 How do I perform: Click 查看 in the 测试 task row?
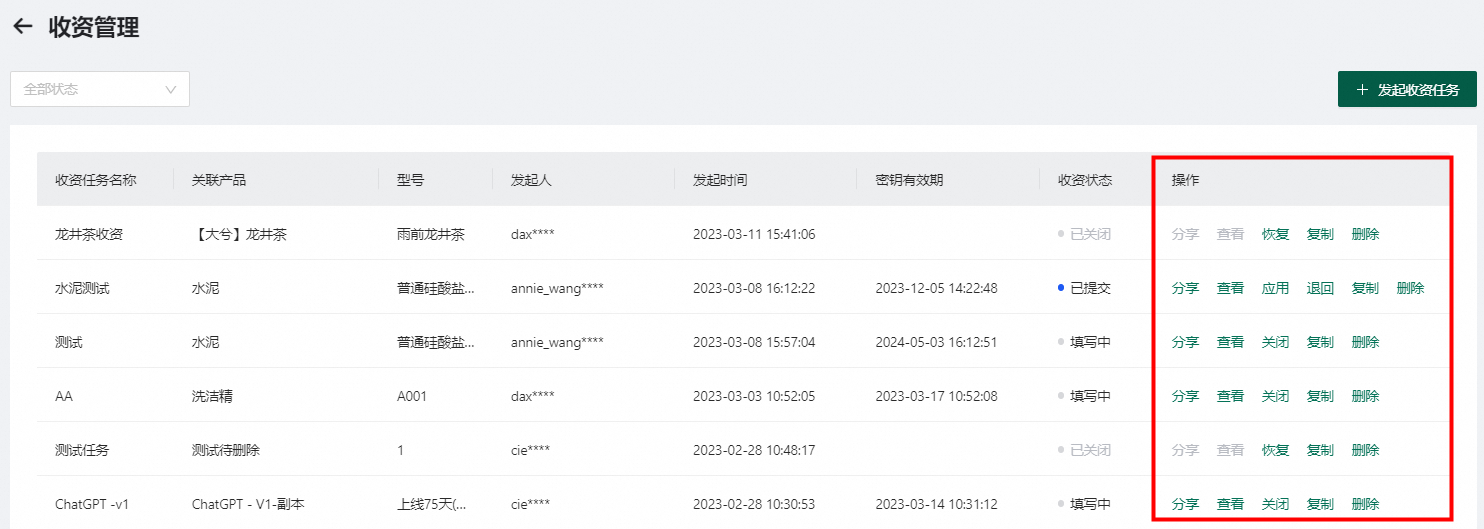(1230, 342)
